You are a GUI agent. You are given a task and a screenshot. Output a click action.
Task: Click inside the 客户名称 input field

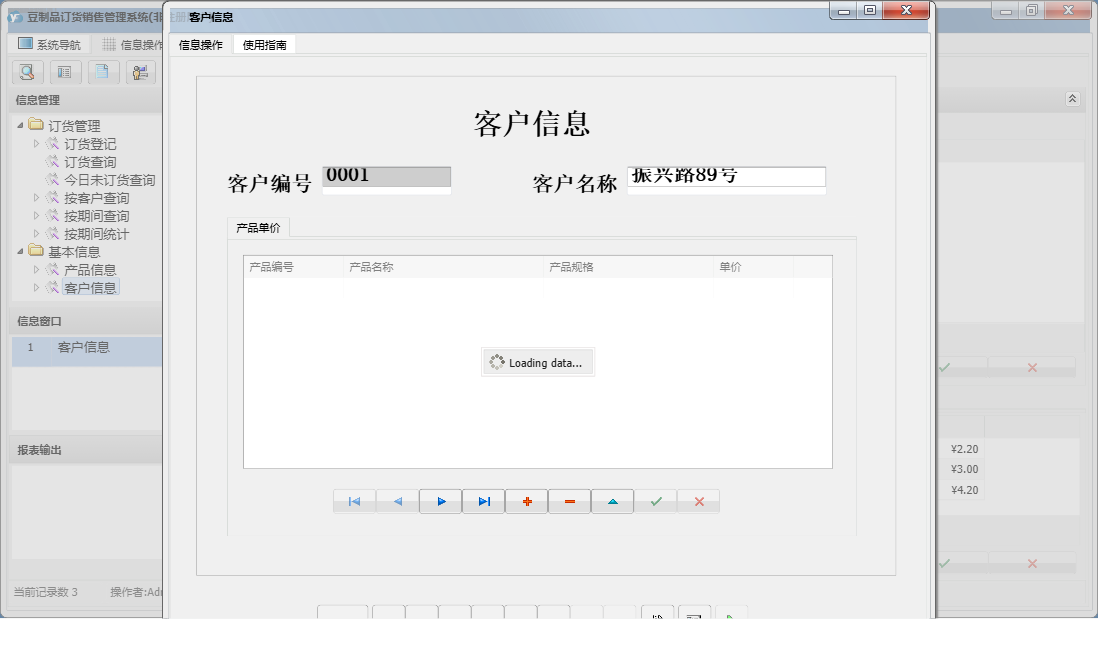(x=727, y=177)
